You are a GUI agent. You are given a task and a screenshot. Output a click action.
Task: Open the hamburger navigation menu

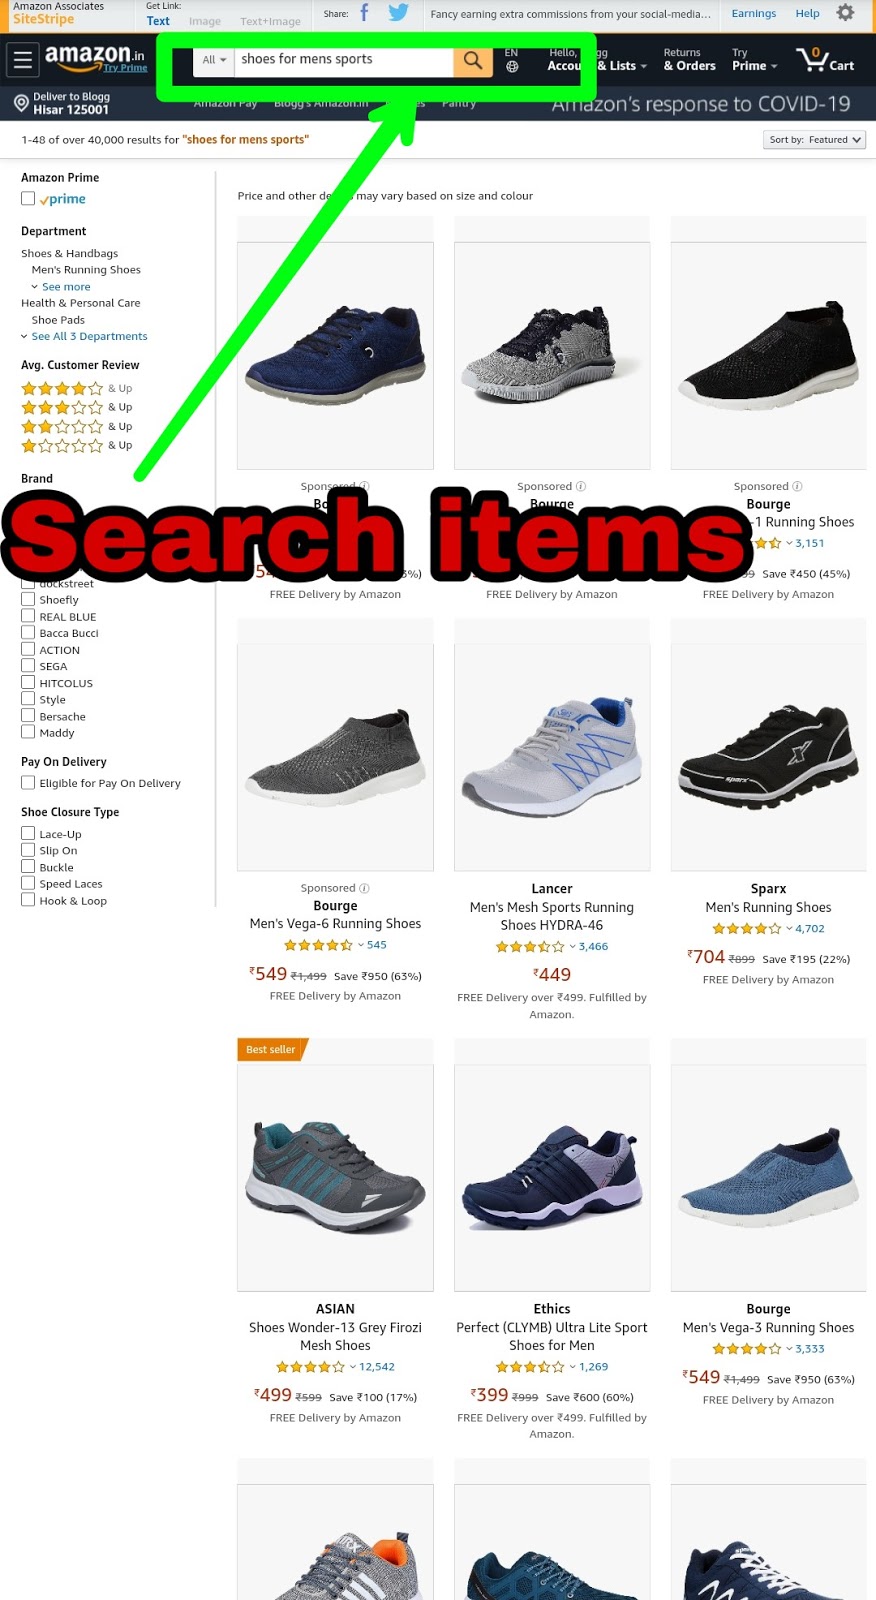[23, 60]
